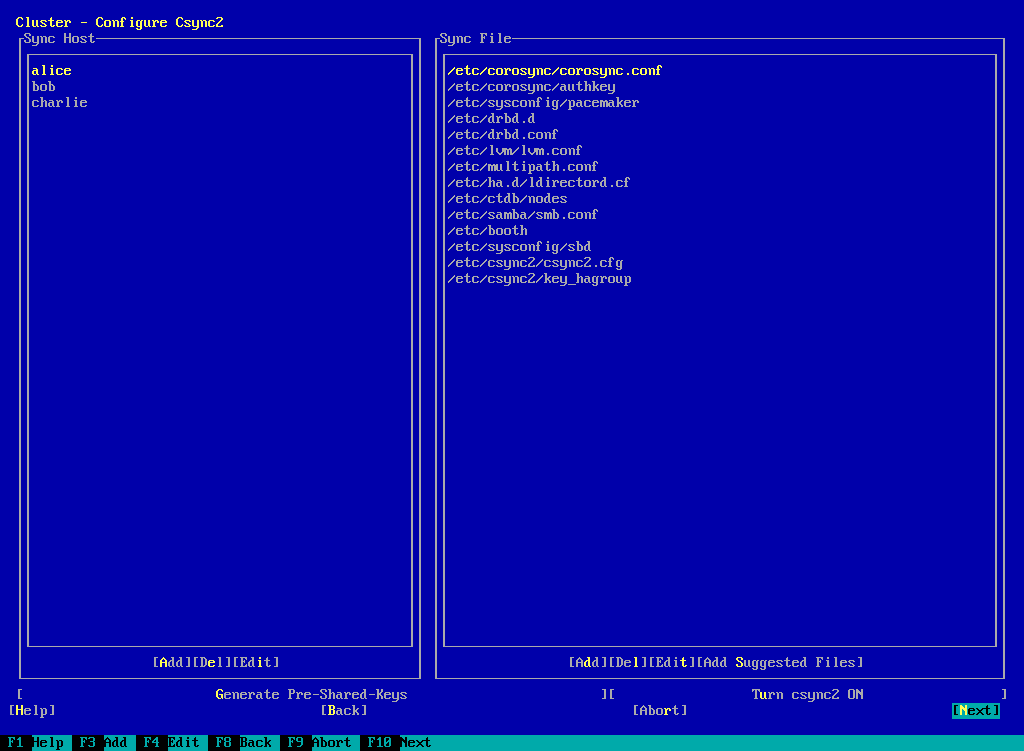Choose /etc/csync2/key_hagroup file entry
Screen dimensions: 1024x751
click(x=539, y=279)
